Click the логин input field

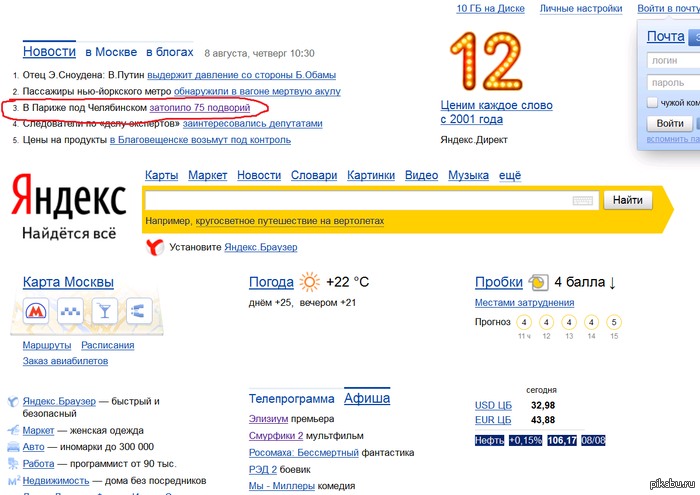673,60
